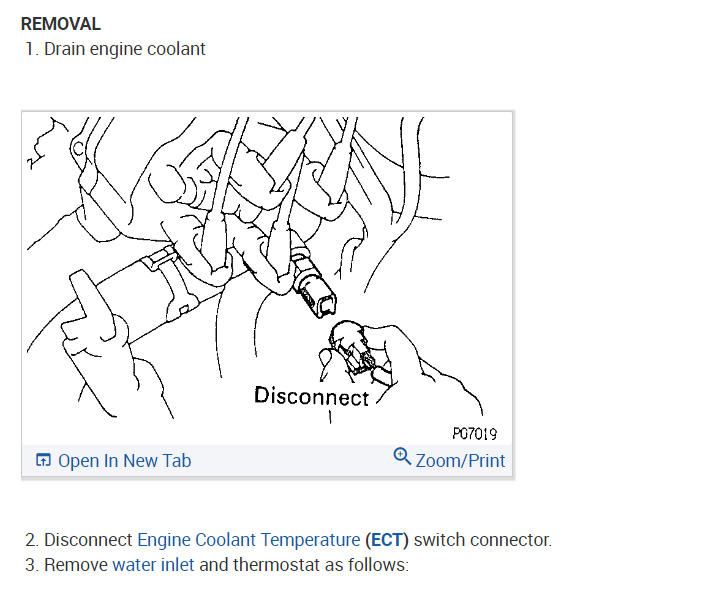This screenshot has height=604, width=726.
Task: Follow the Engine Coolant Temperature link
Action: coord(248,540)
